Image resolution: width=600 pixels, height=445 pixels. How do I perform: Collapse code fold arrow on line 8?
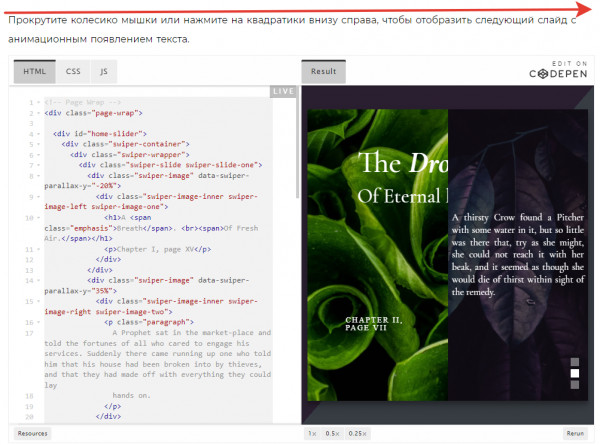pyautogui.click(x=38, y=176)
